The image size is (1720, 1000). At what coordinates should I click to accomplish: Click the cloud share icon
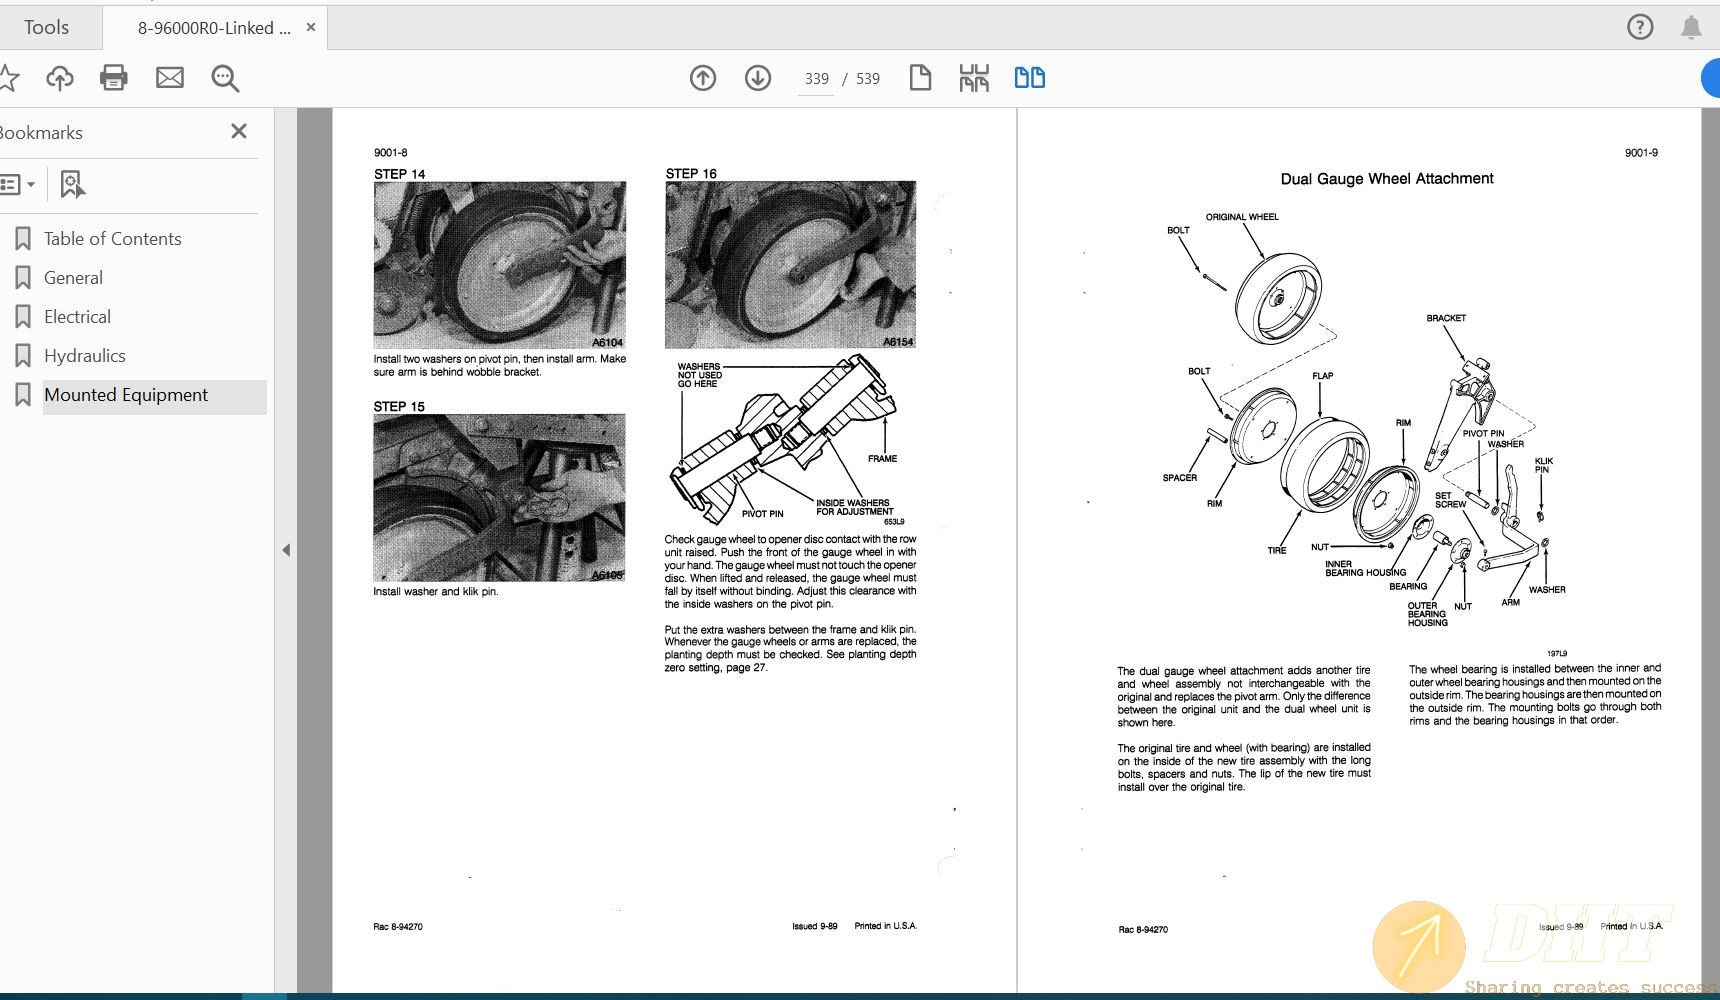59,77
